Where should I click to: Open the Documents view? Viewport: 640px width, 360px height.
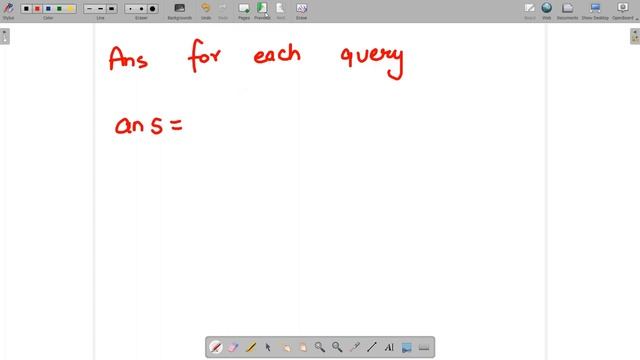567,11
